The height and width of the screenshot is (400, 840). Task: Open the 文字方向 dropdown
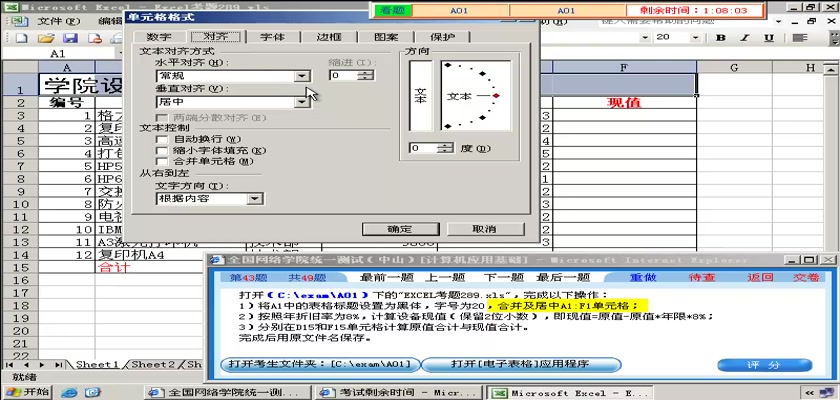tap(255, 199)
